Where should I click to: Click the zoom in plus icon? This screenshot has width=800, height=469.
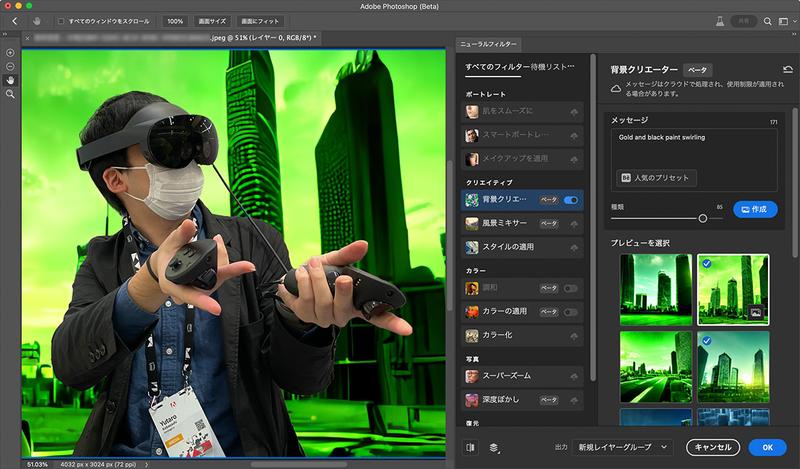coord(10,53)
